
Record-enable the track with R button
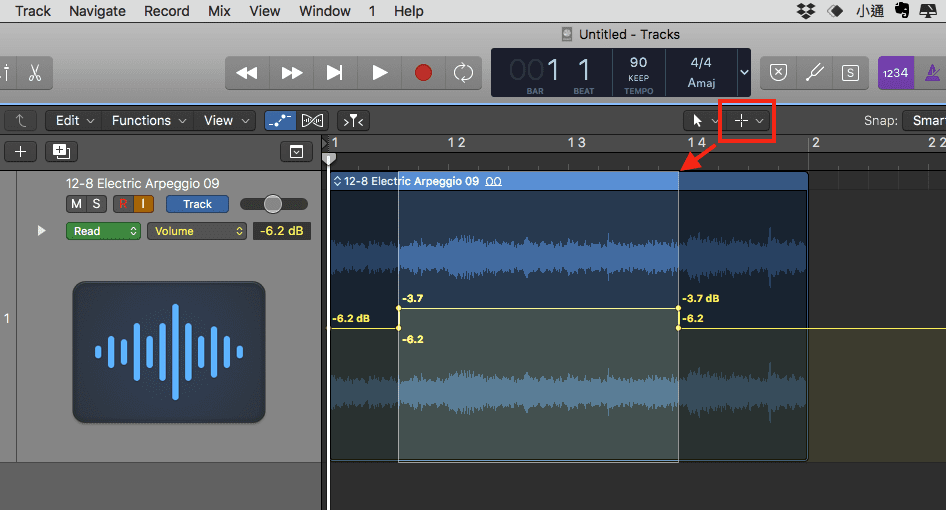tap(123, 204)
